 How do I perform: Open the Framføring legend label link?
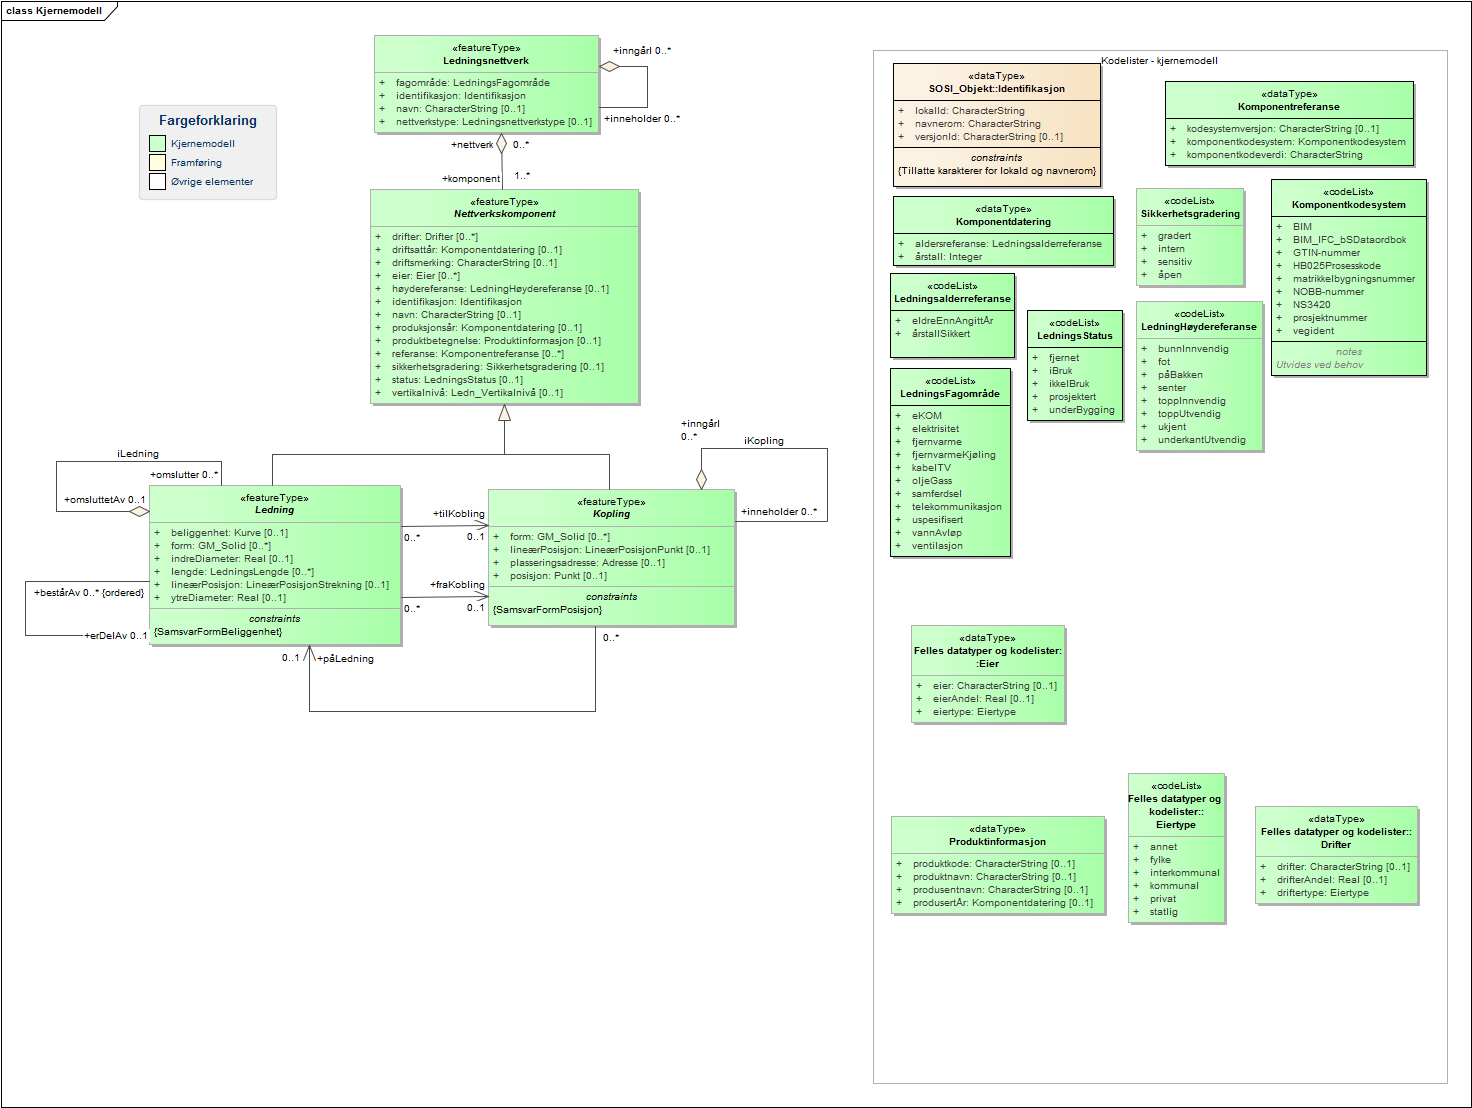[x=196, y=163]
